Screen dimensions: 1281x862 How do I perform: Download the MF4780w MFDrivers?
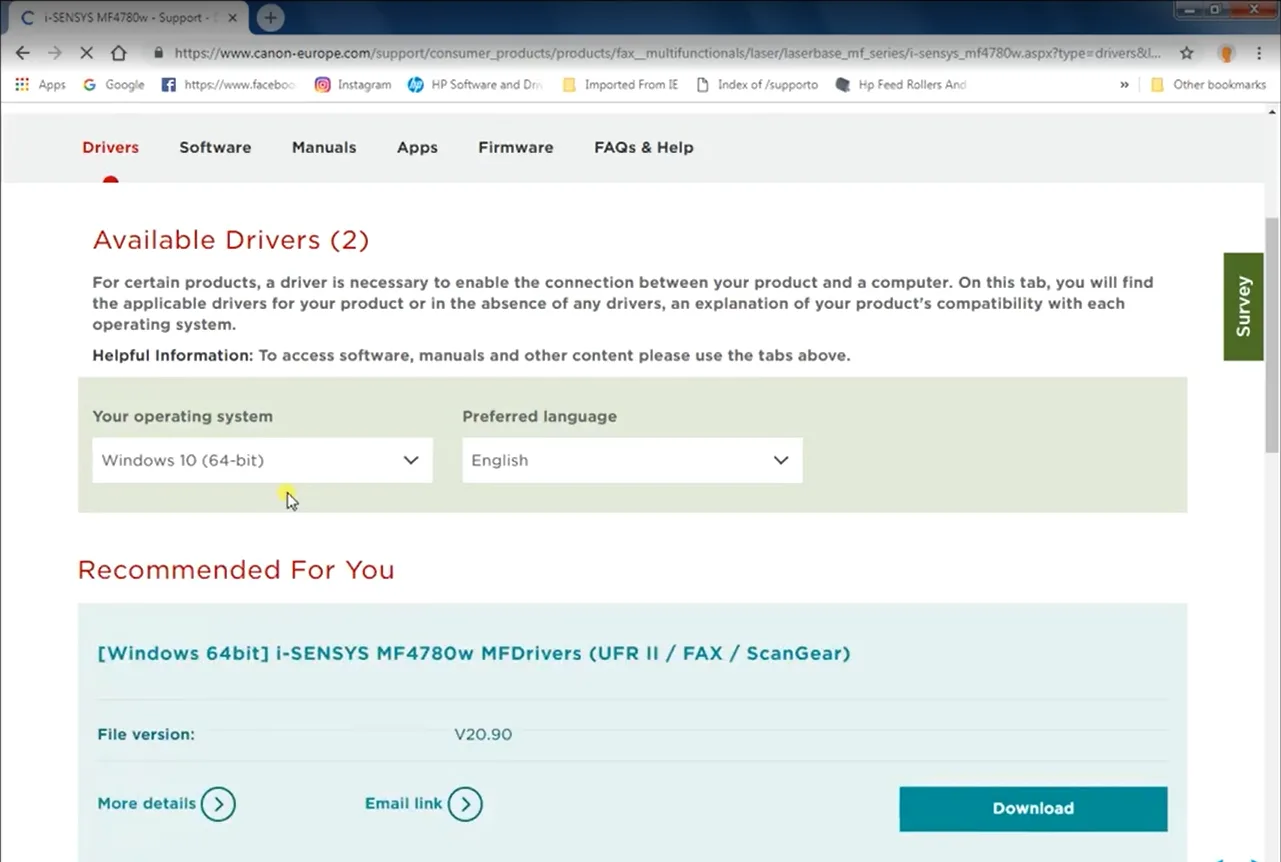(x=1033, y=809)
